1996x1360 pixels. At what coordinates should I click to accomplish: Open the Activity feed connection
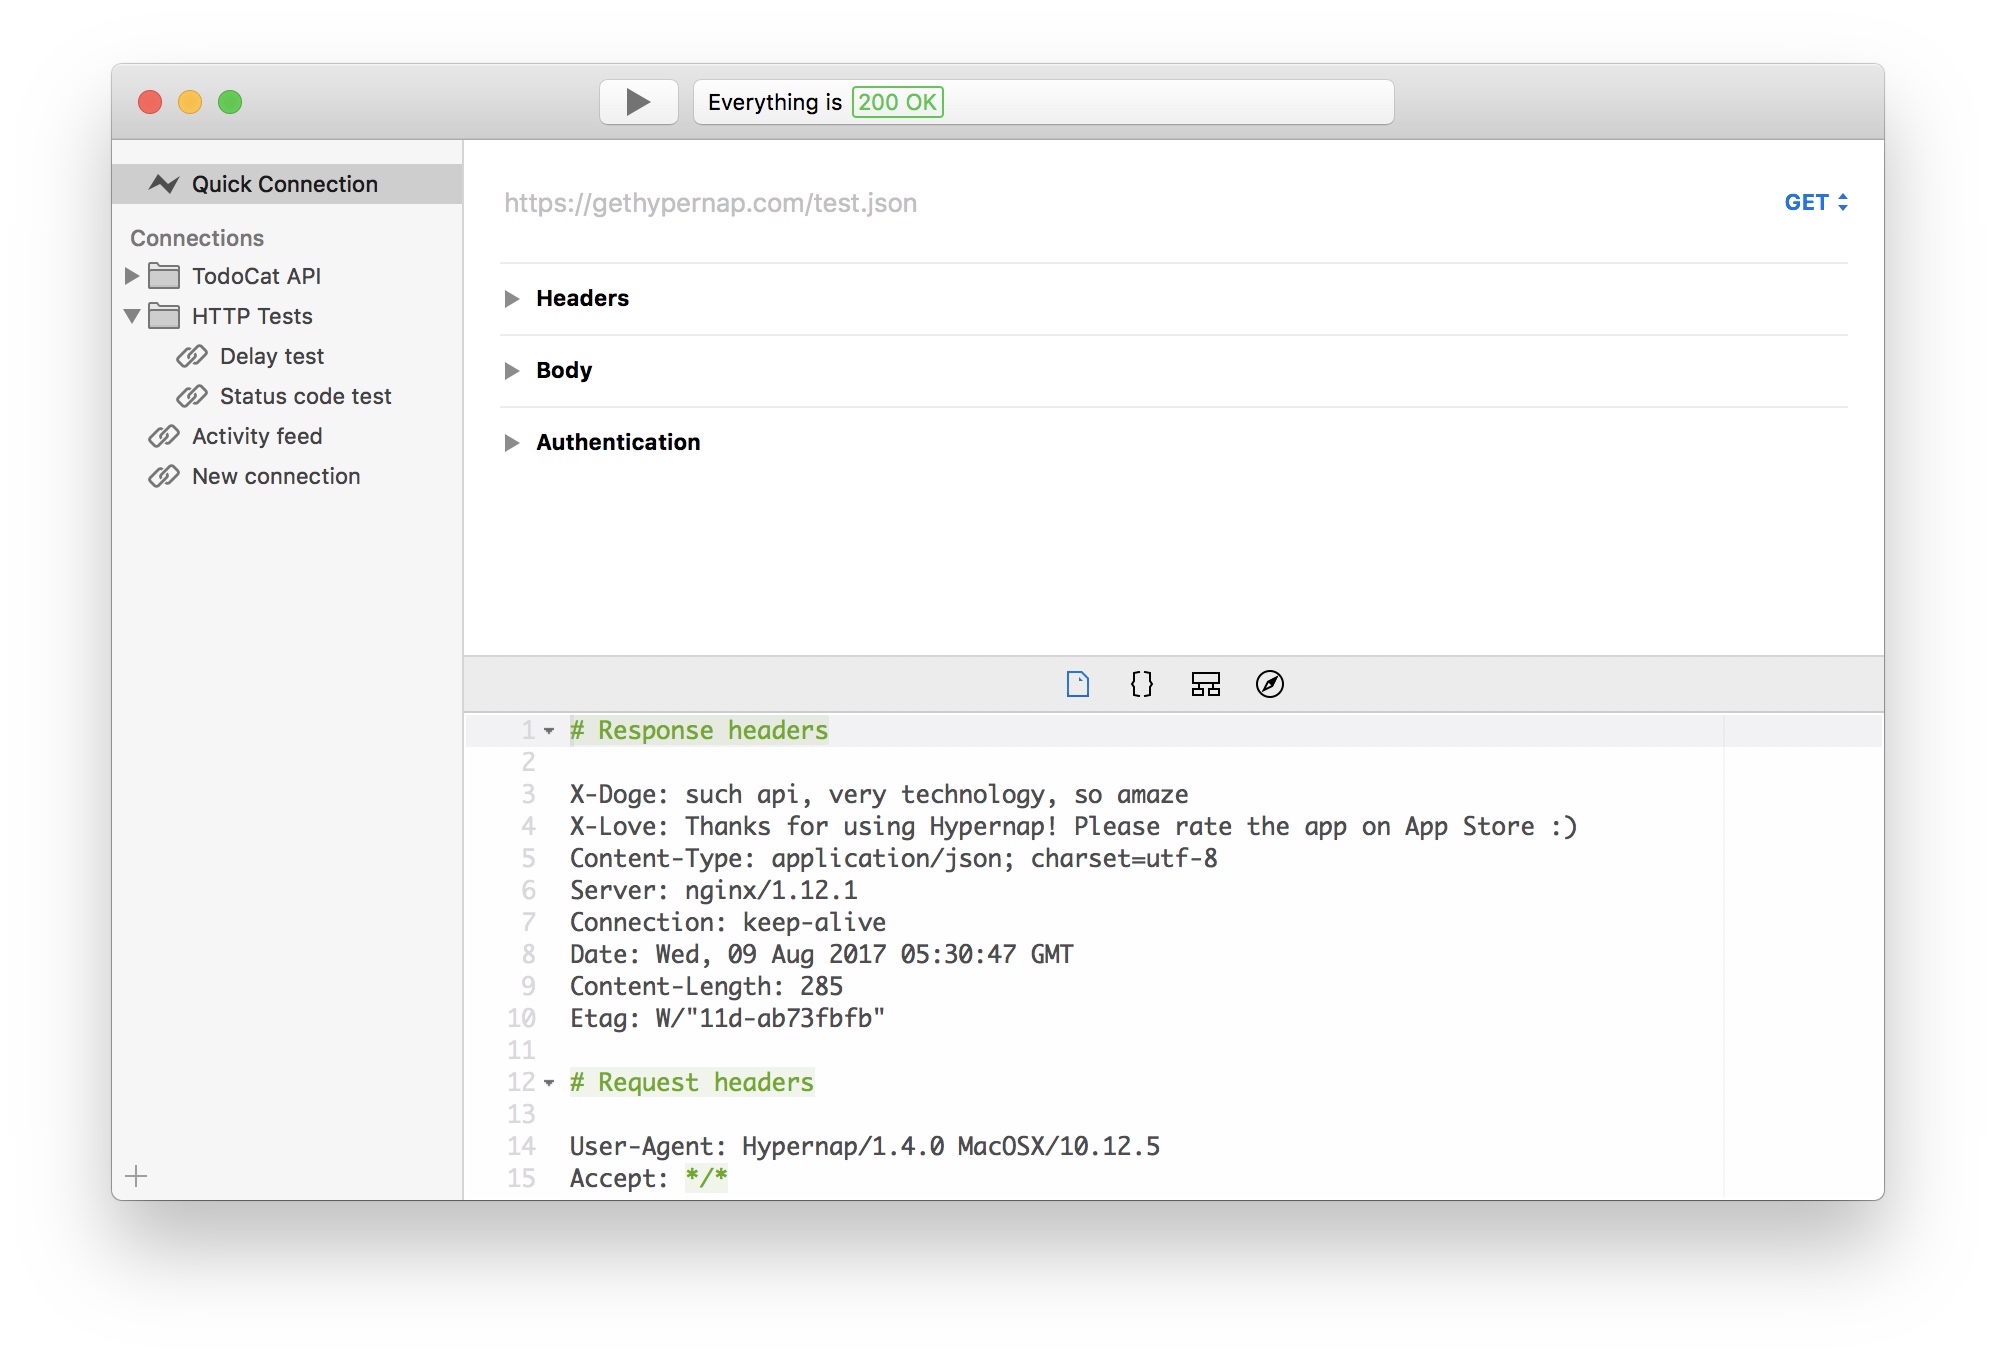click(257, 436)
